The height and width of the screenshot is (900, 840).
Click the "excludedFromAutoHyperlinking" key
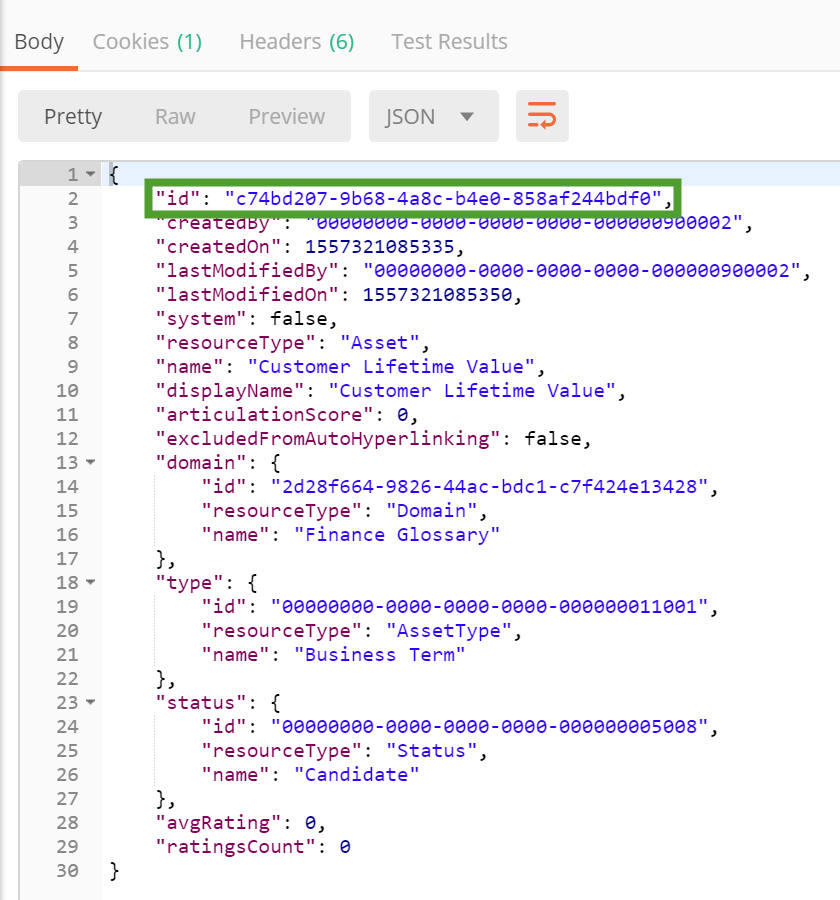[x=328, y=439]
